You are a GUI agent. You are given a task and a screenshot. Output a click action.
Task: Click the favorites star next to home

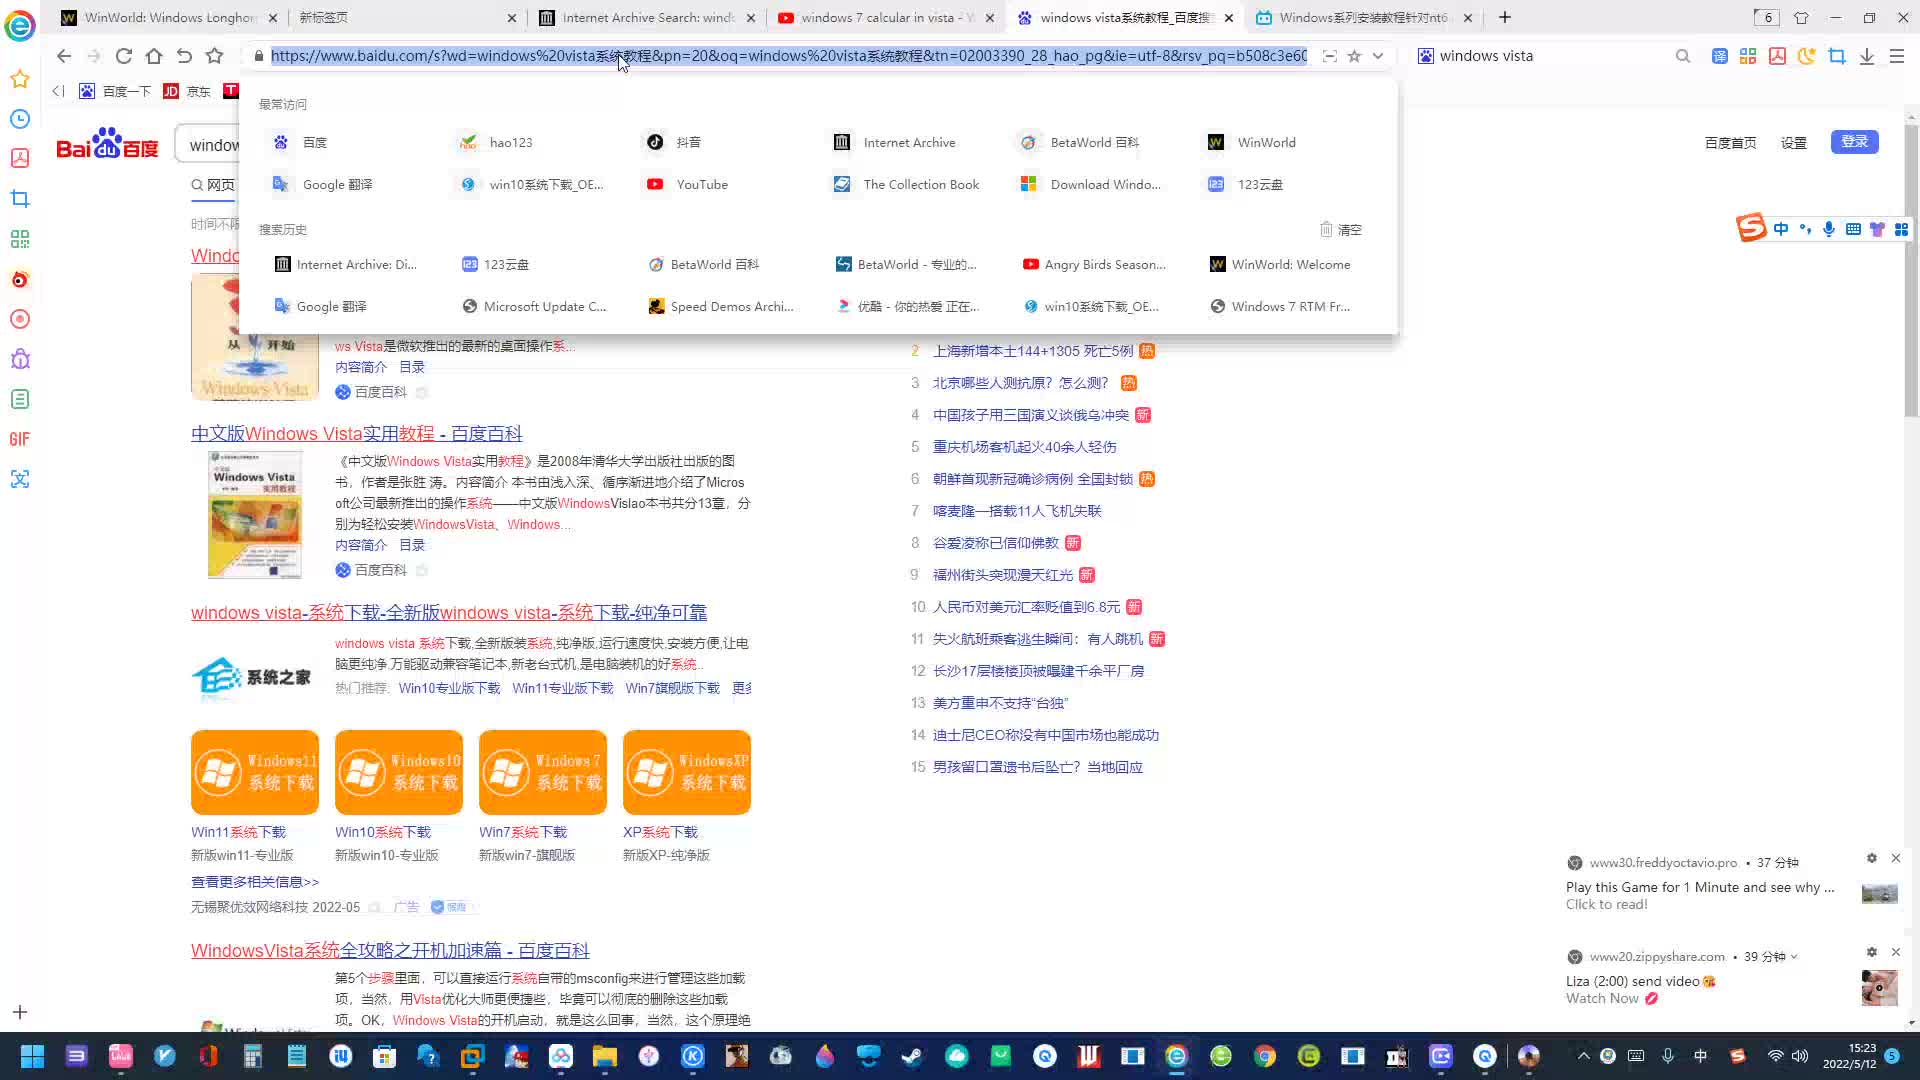[x=214, y=56]
